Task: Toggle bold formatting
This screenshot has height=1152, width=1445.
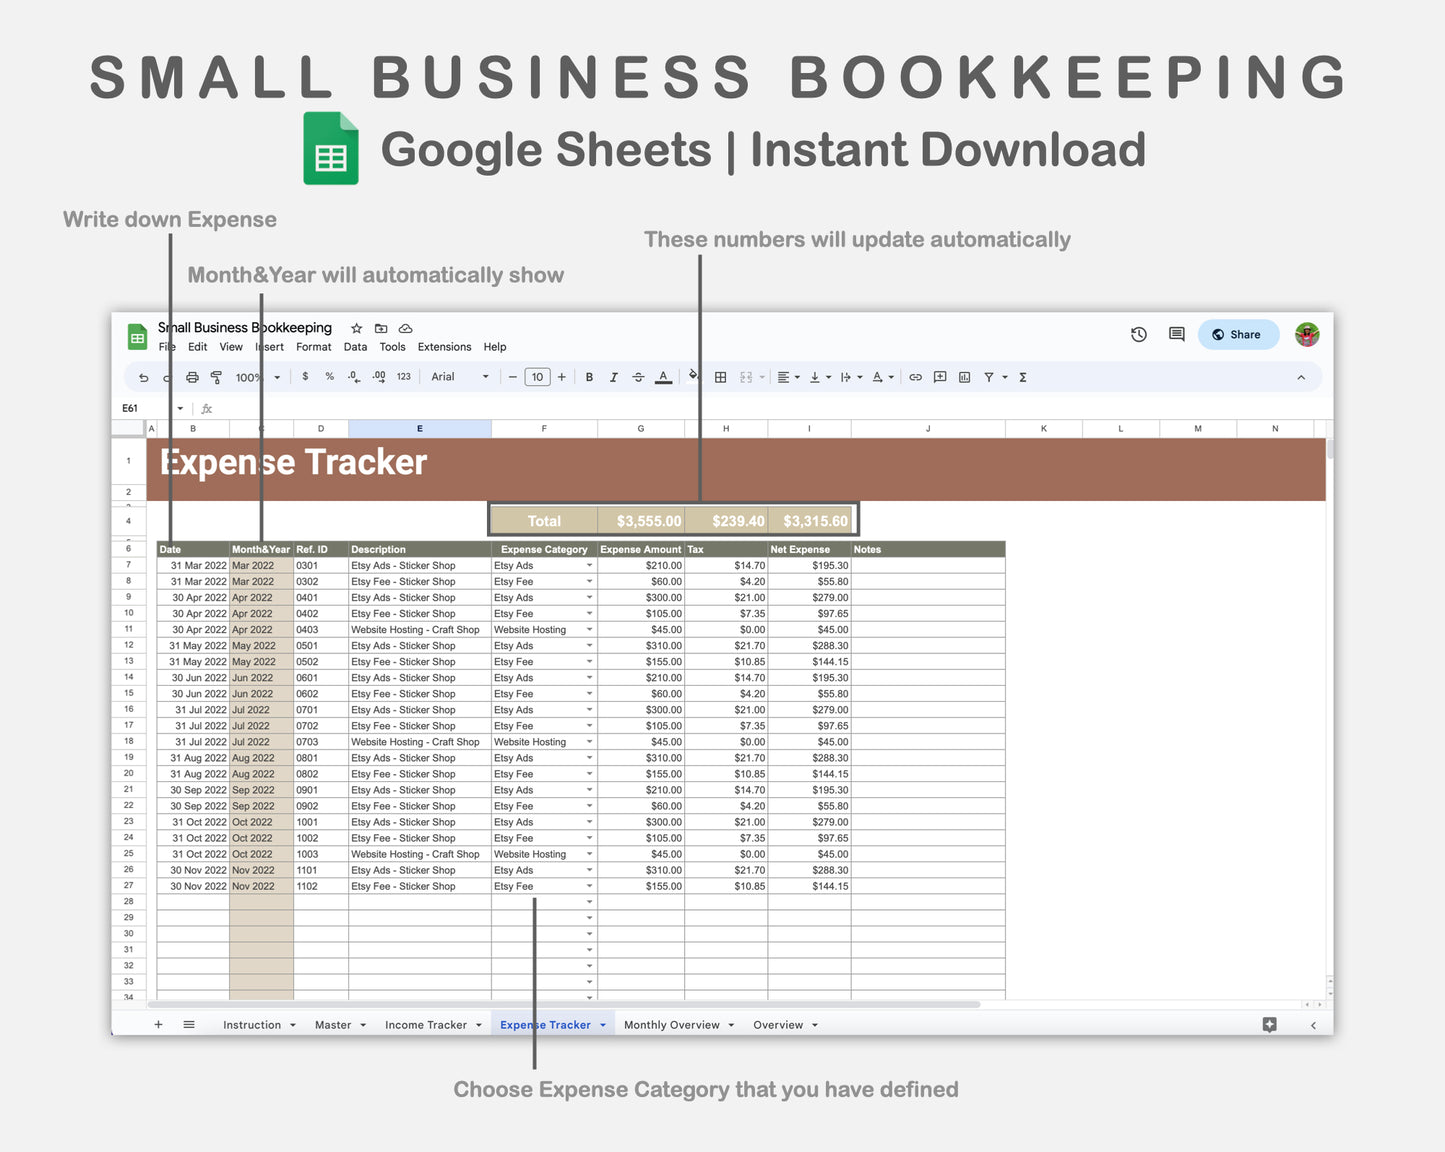Action: click(589, 377)
